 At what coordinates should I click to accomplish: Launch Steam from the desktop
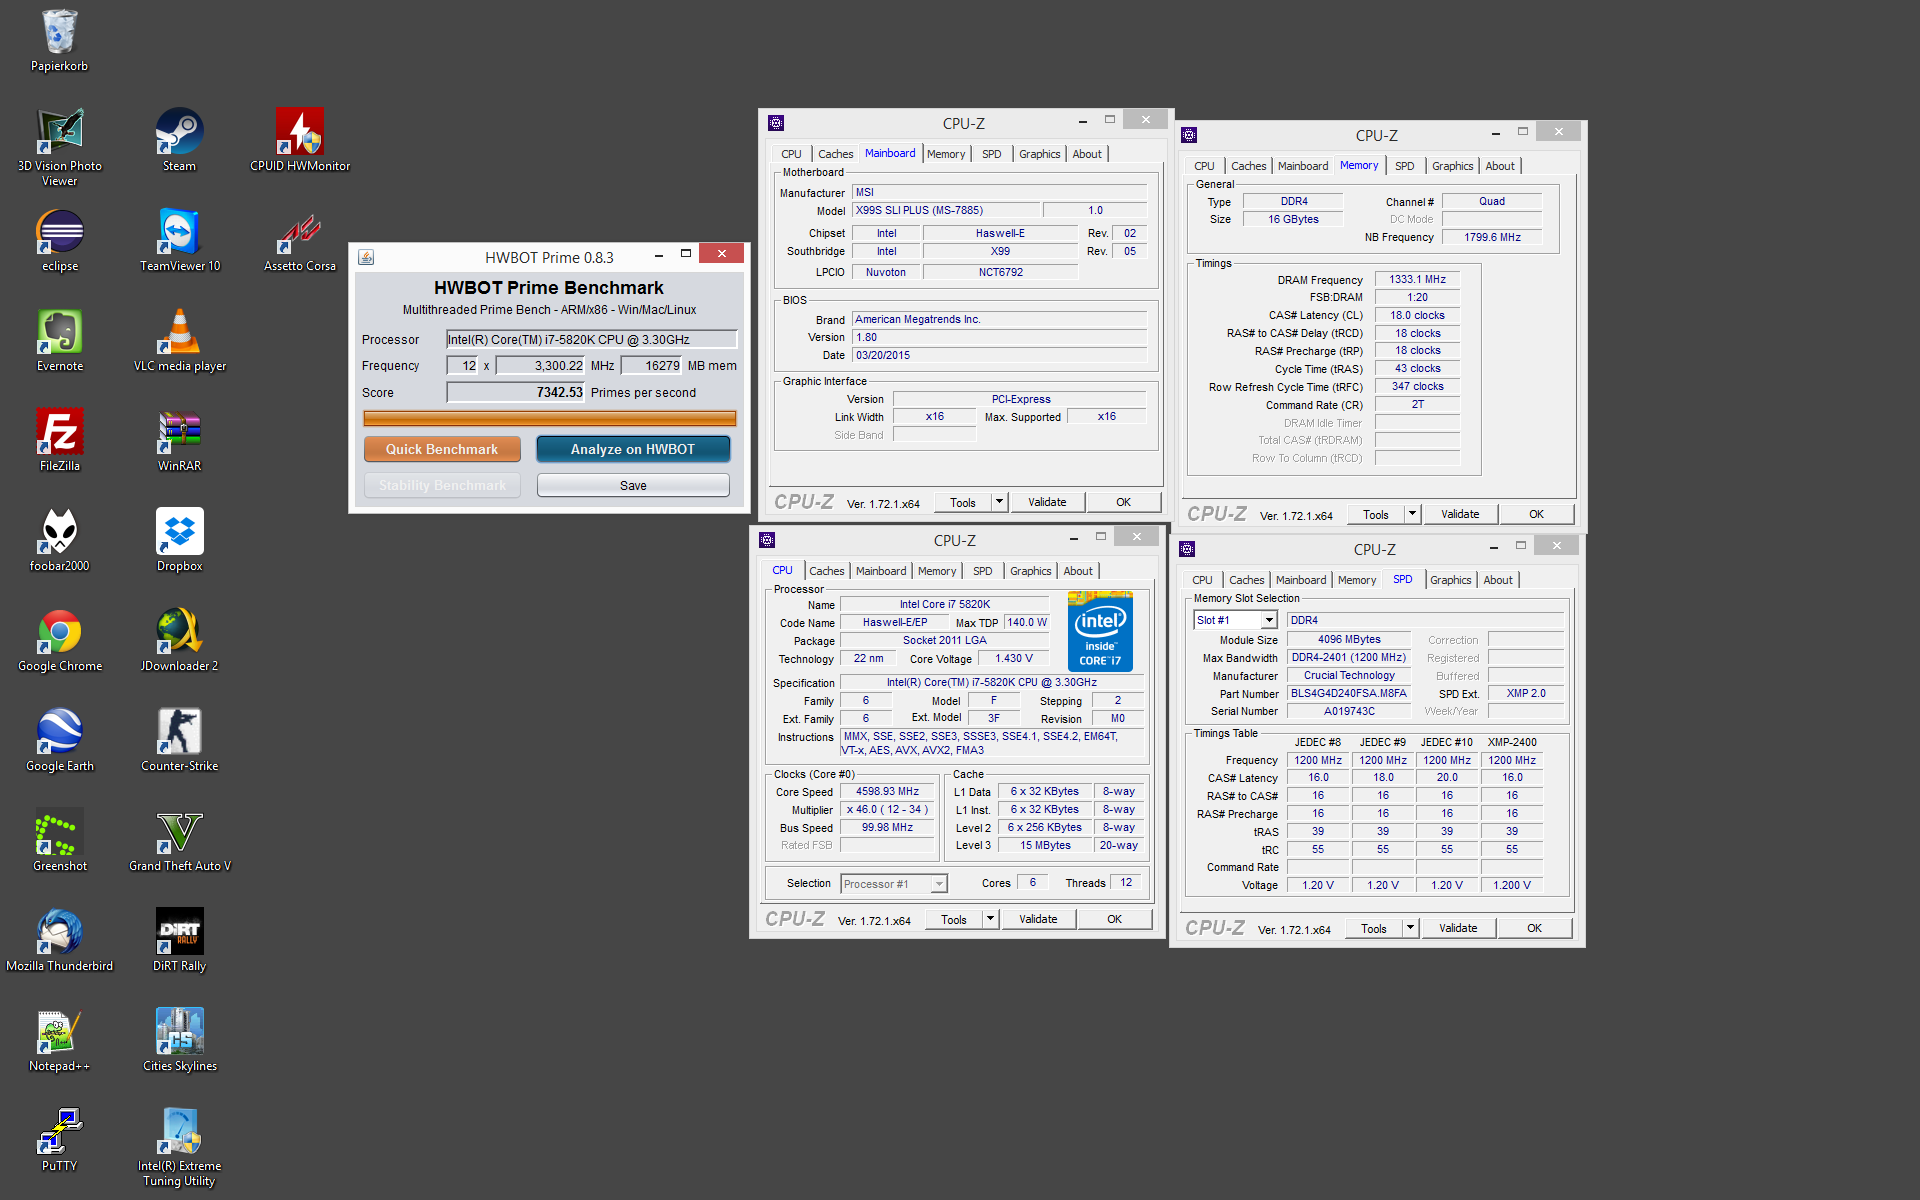click(179, 140)
